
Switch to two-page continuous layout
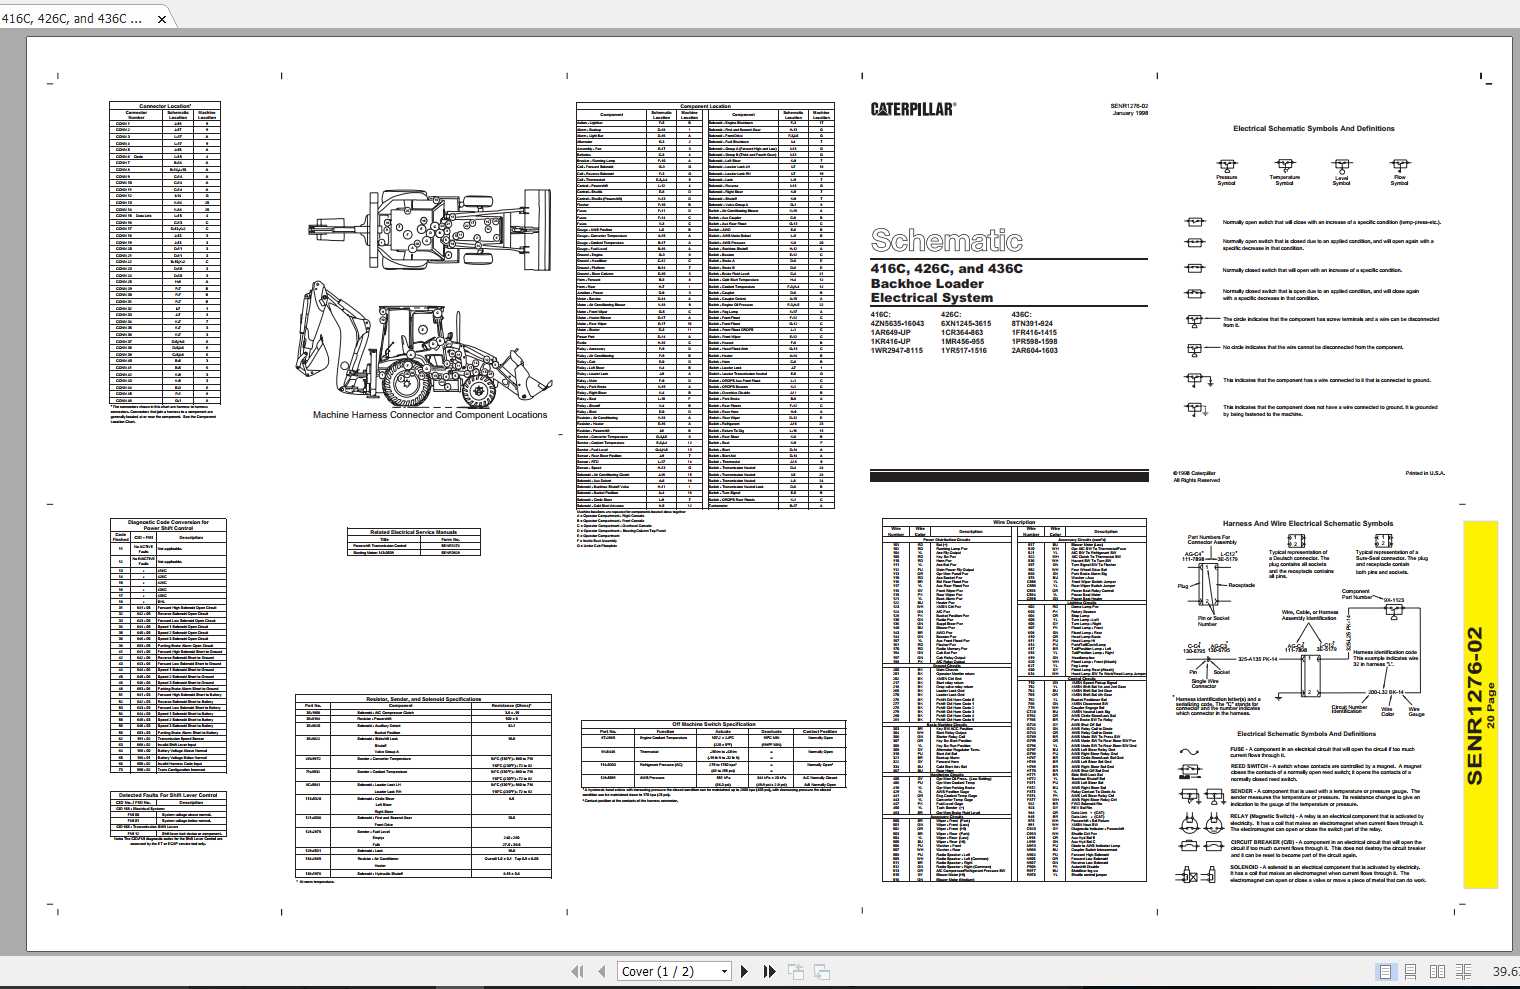click(1463, 971)
